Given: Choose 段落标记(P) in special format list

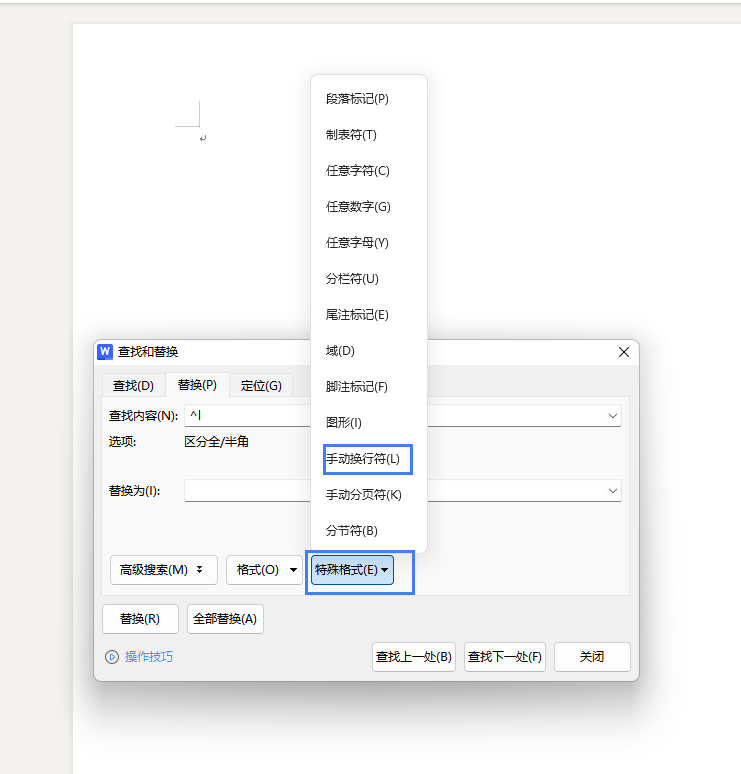Looking at the screenshot, I should (357, 99).
